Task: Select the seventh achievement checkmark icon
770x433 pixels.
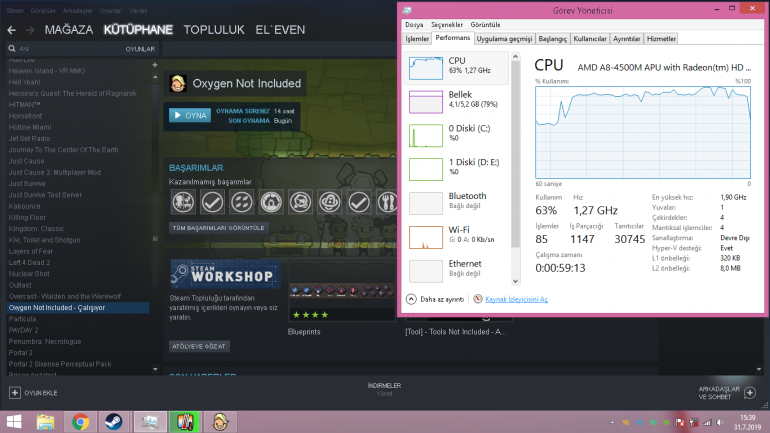Action: coord(359,202)
